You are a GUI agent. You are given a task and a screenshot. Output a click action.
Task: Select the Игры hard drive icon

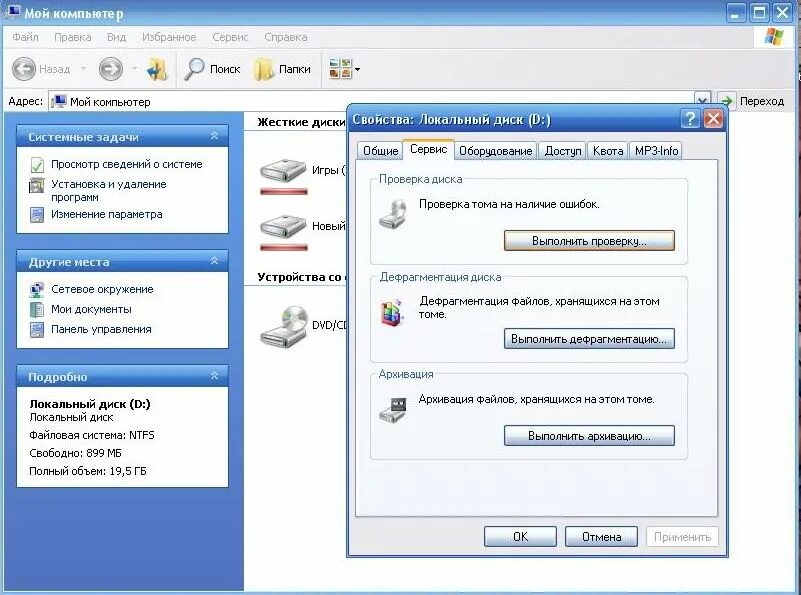click(x=283, y=170)
